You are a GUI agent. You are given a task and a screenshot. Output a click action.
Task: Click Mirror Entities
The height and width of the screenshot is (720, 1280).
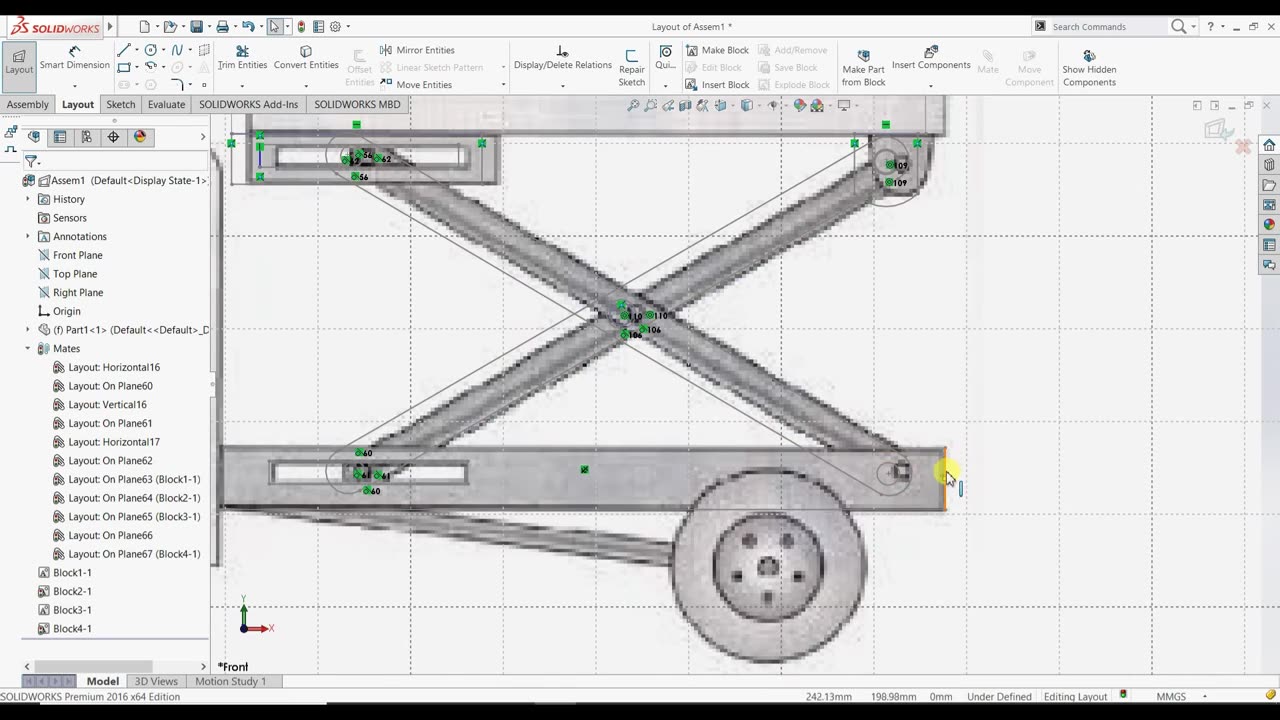pyautogui.click(x=417, y=50)
